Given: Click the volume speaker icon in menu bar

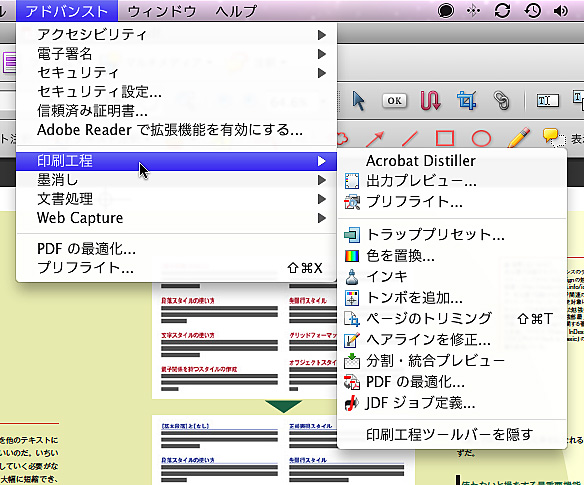Looking at the screenshot, I should (561, 10).
